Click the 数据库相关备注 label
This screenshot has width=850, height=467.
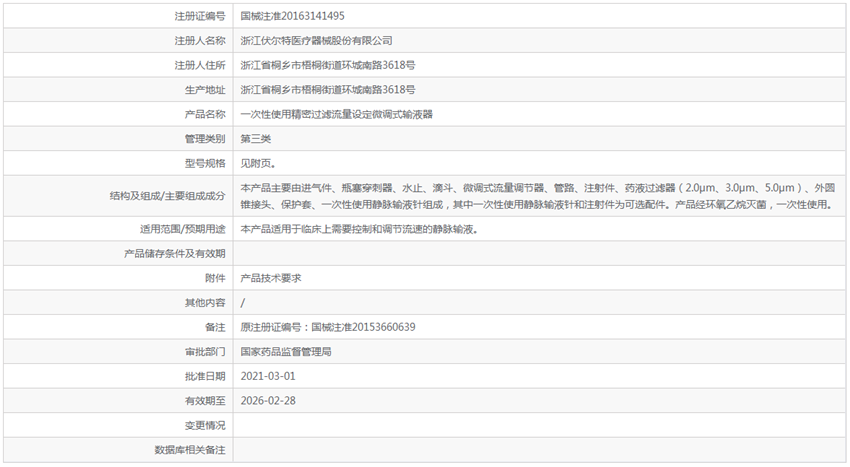[x=190, y=450]
